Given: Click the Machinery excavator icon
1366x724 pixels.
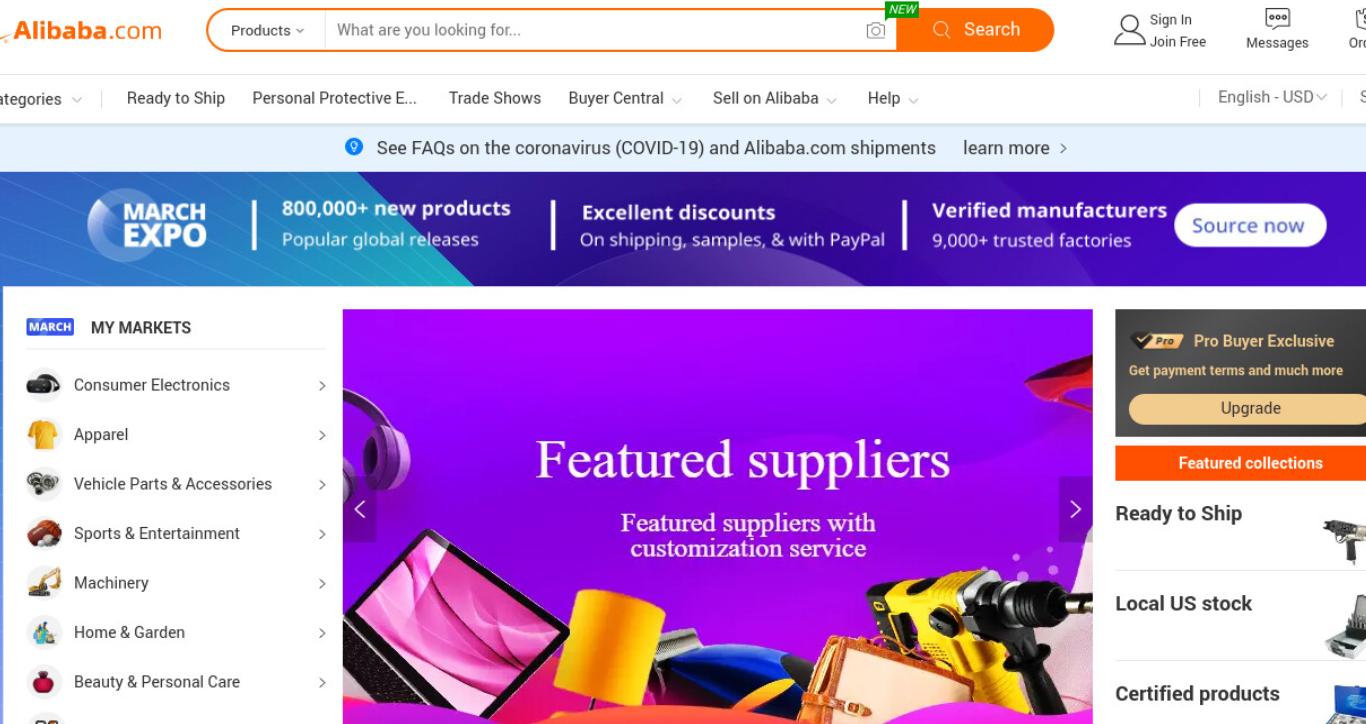Looking at the screenshot, I should 43,583.
